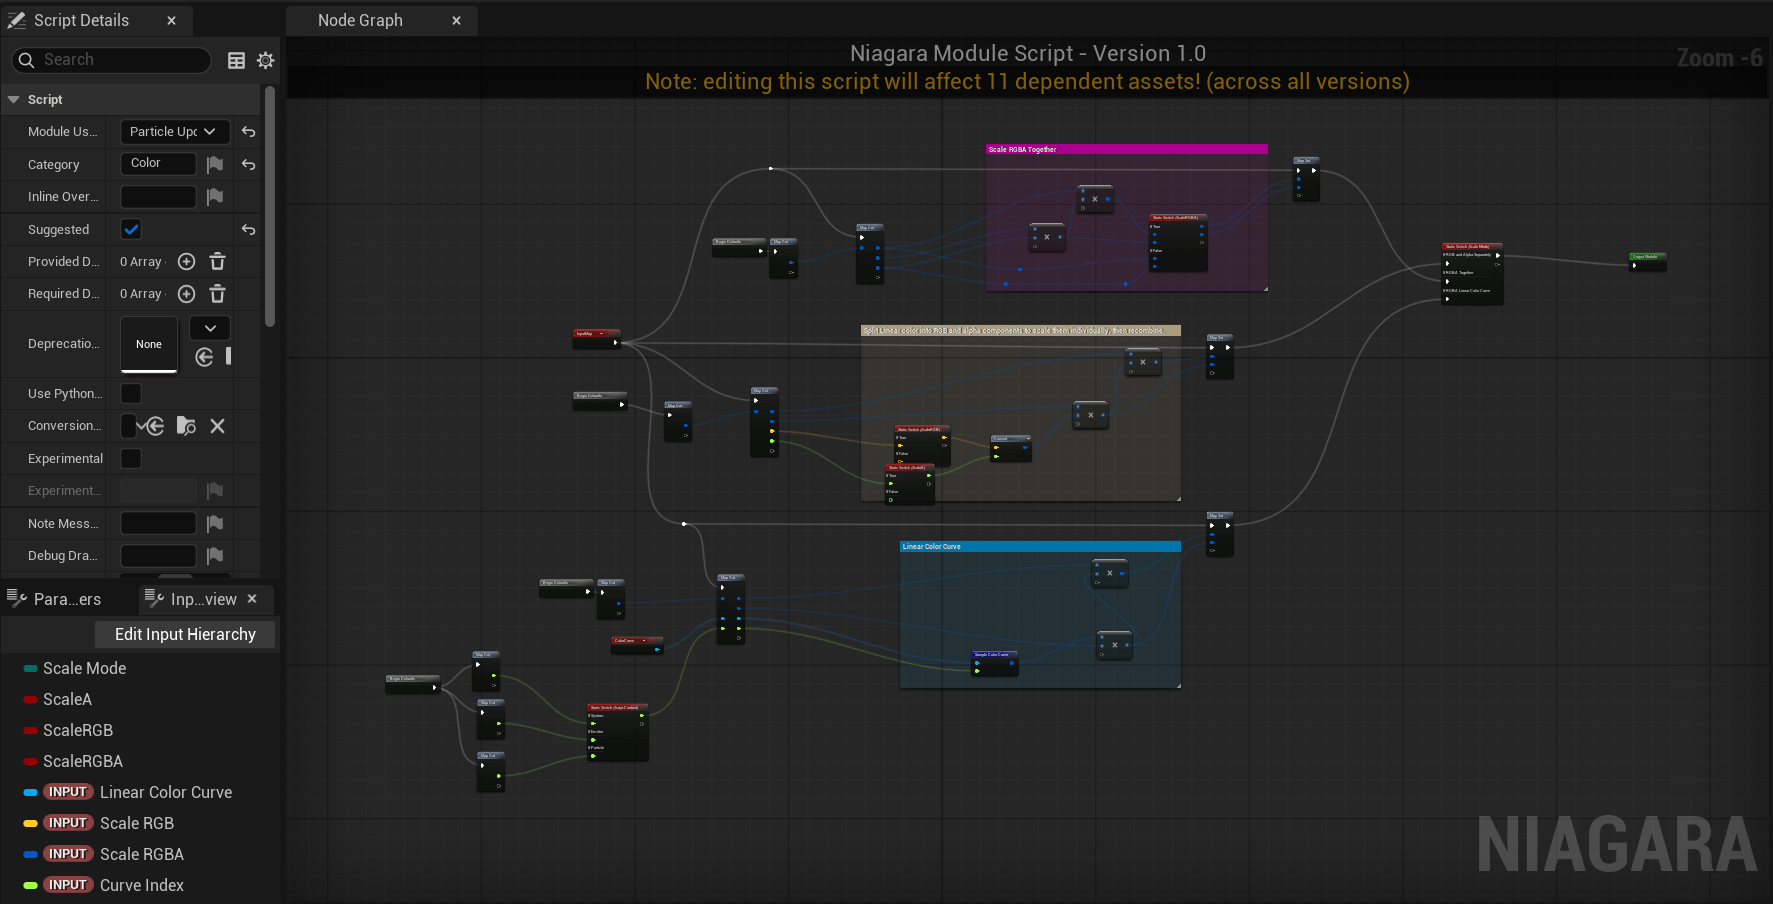Use selected asset for Deprecation Recommendation
This screenshot has height=904, width=1773.
pyautogui.click(x=204, y=357)
